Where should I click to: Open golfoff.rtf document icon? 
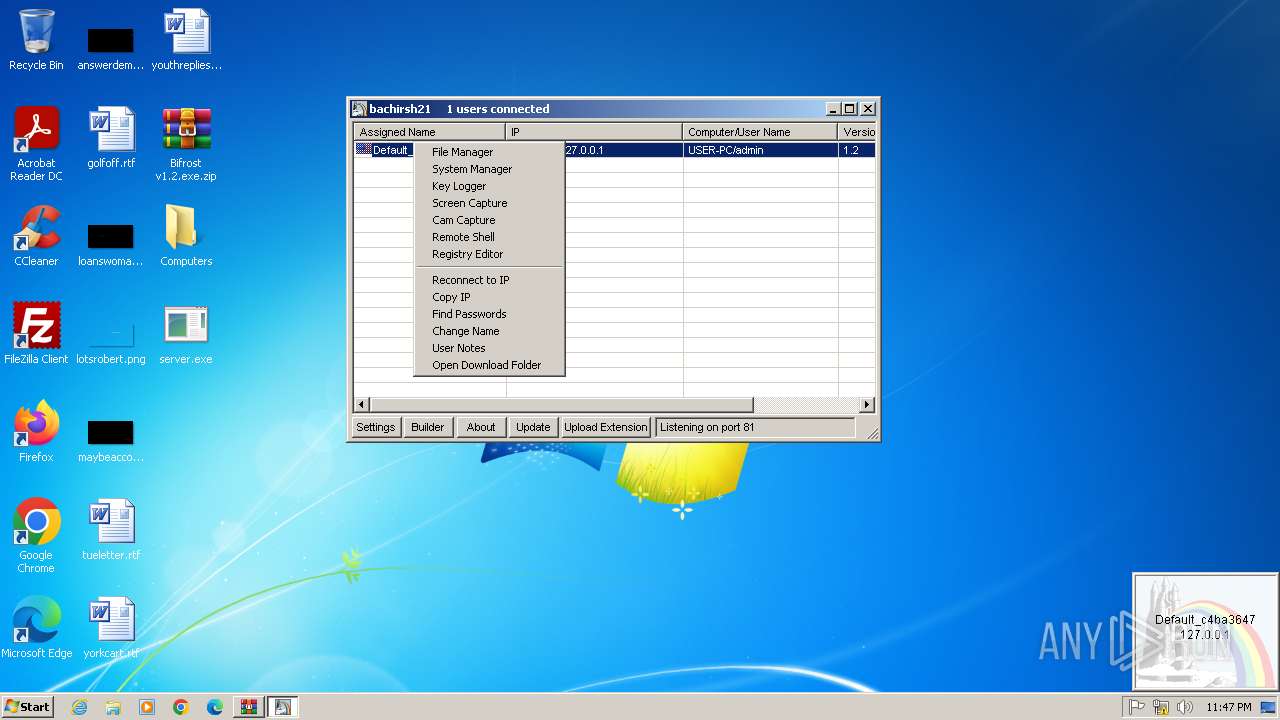pos(111,138)
